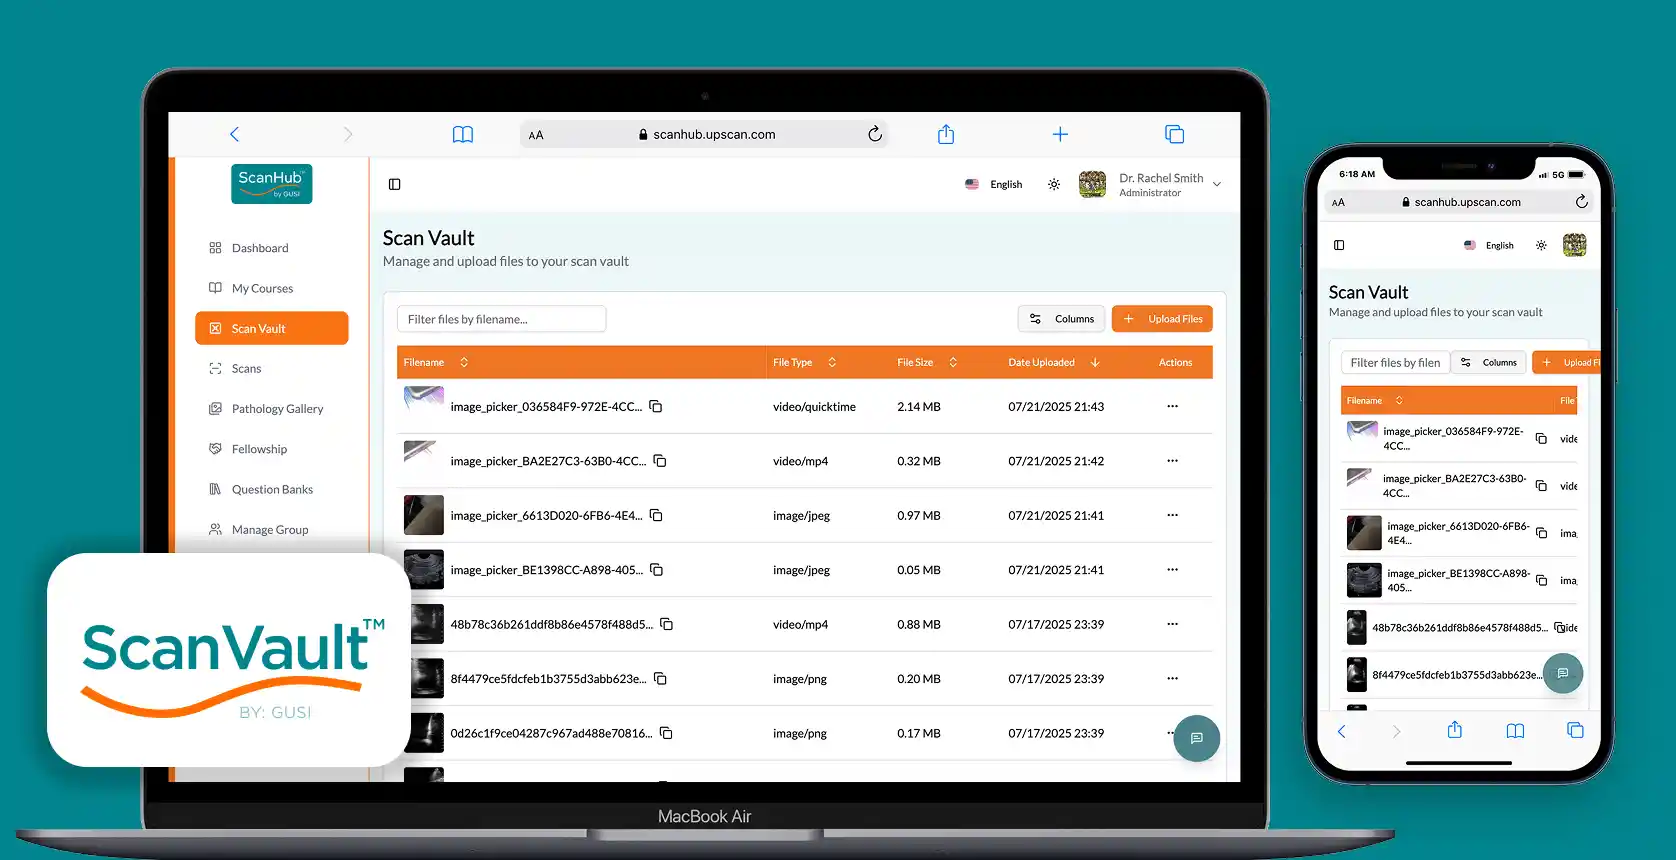Show tabs icon in iPhone bottom bar
The width and height of the screenshot is (1676, 860).
(1575, 731)
